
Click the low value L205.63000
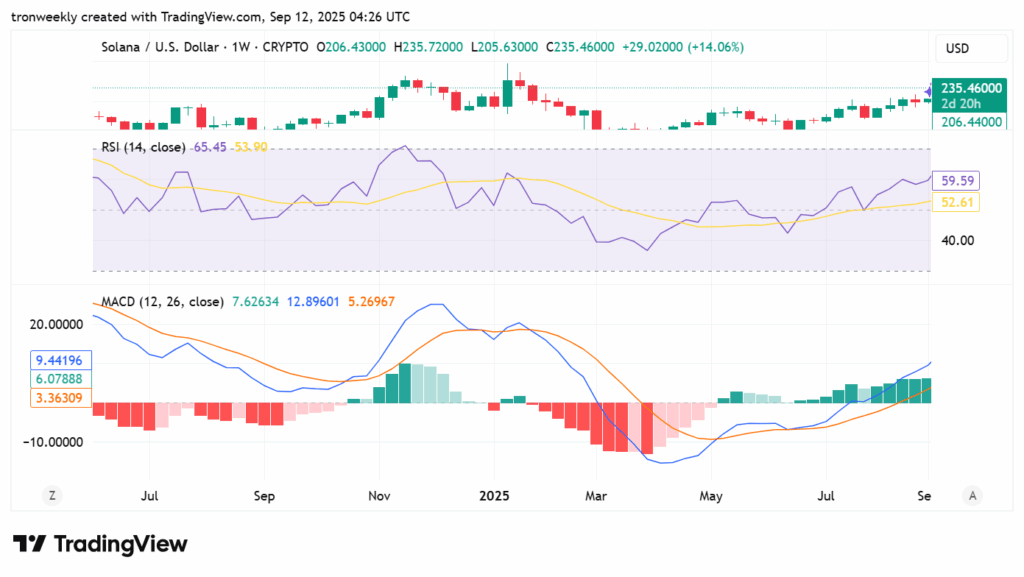point(504,47)
